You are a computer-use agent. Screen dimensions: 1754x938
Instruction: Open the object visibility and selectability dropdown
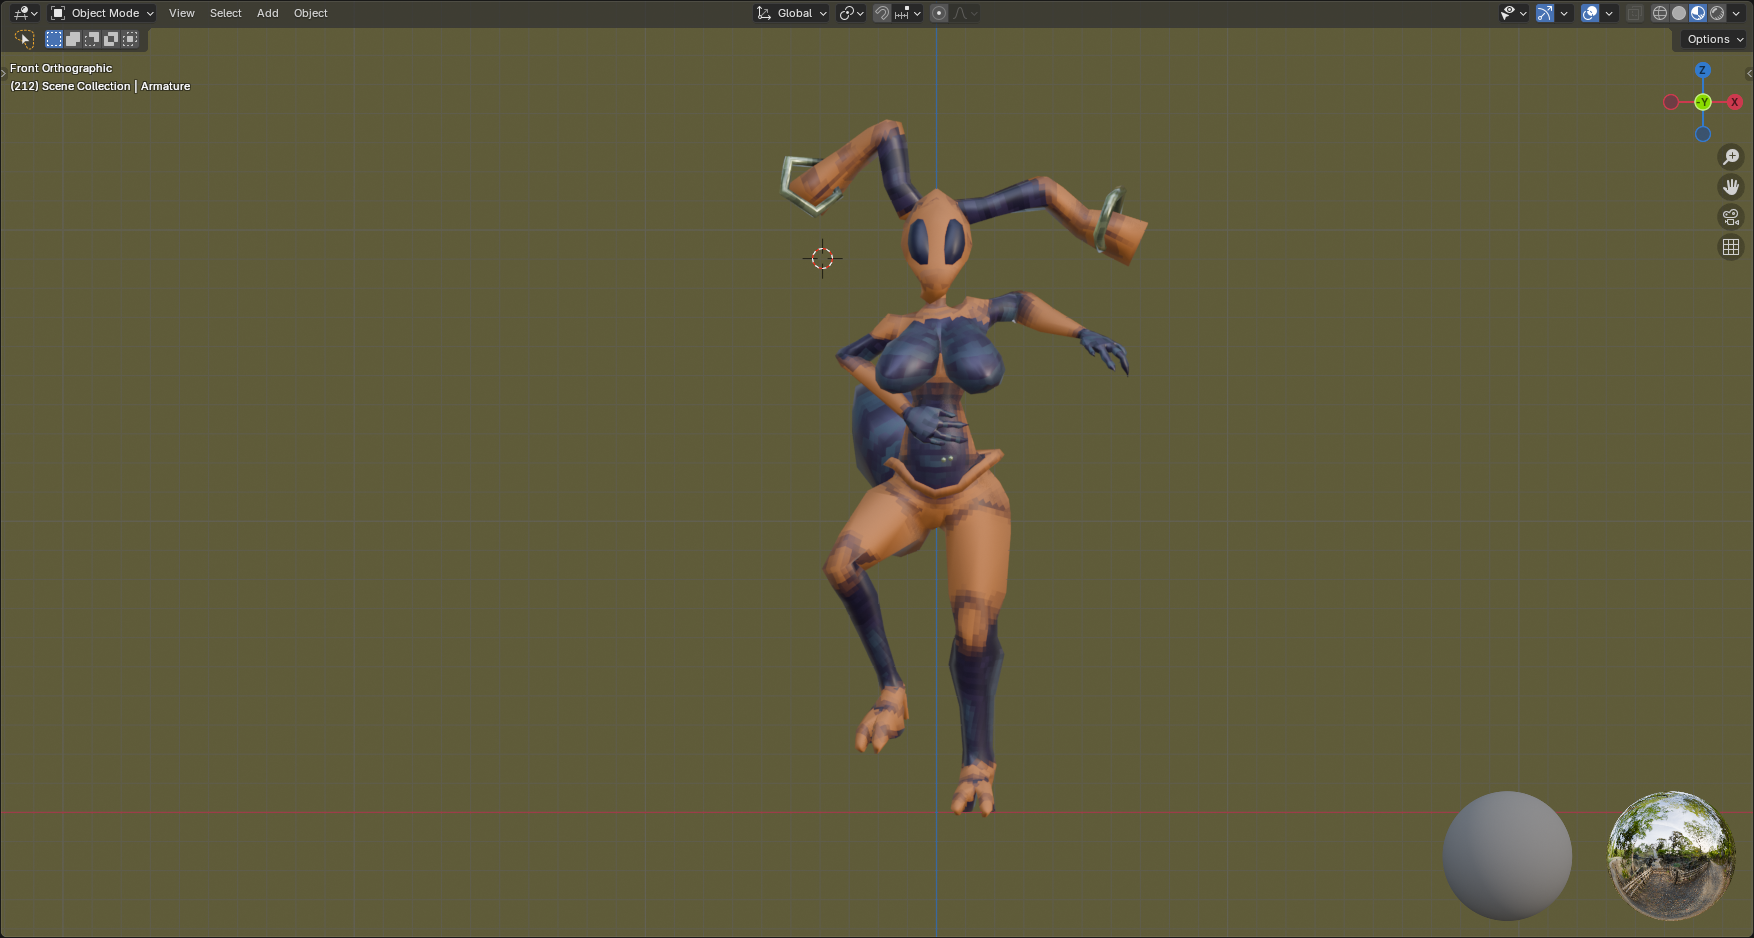pos(1513,13)
